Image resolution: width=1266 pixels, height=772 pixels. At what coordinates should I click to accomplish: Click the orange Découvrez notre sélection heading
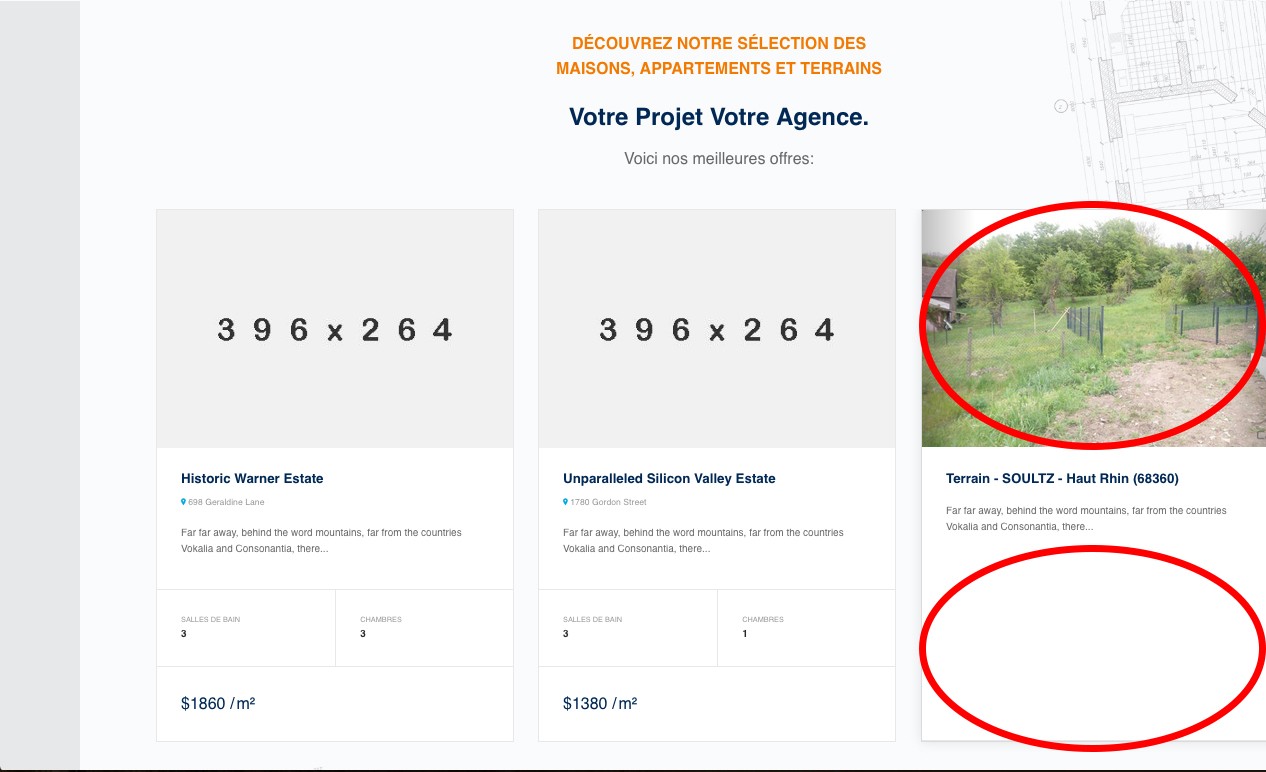(x=719, y=56)
